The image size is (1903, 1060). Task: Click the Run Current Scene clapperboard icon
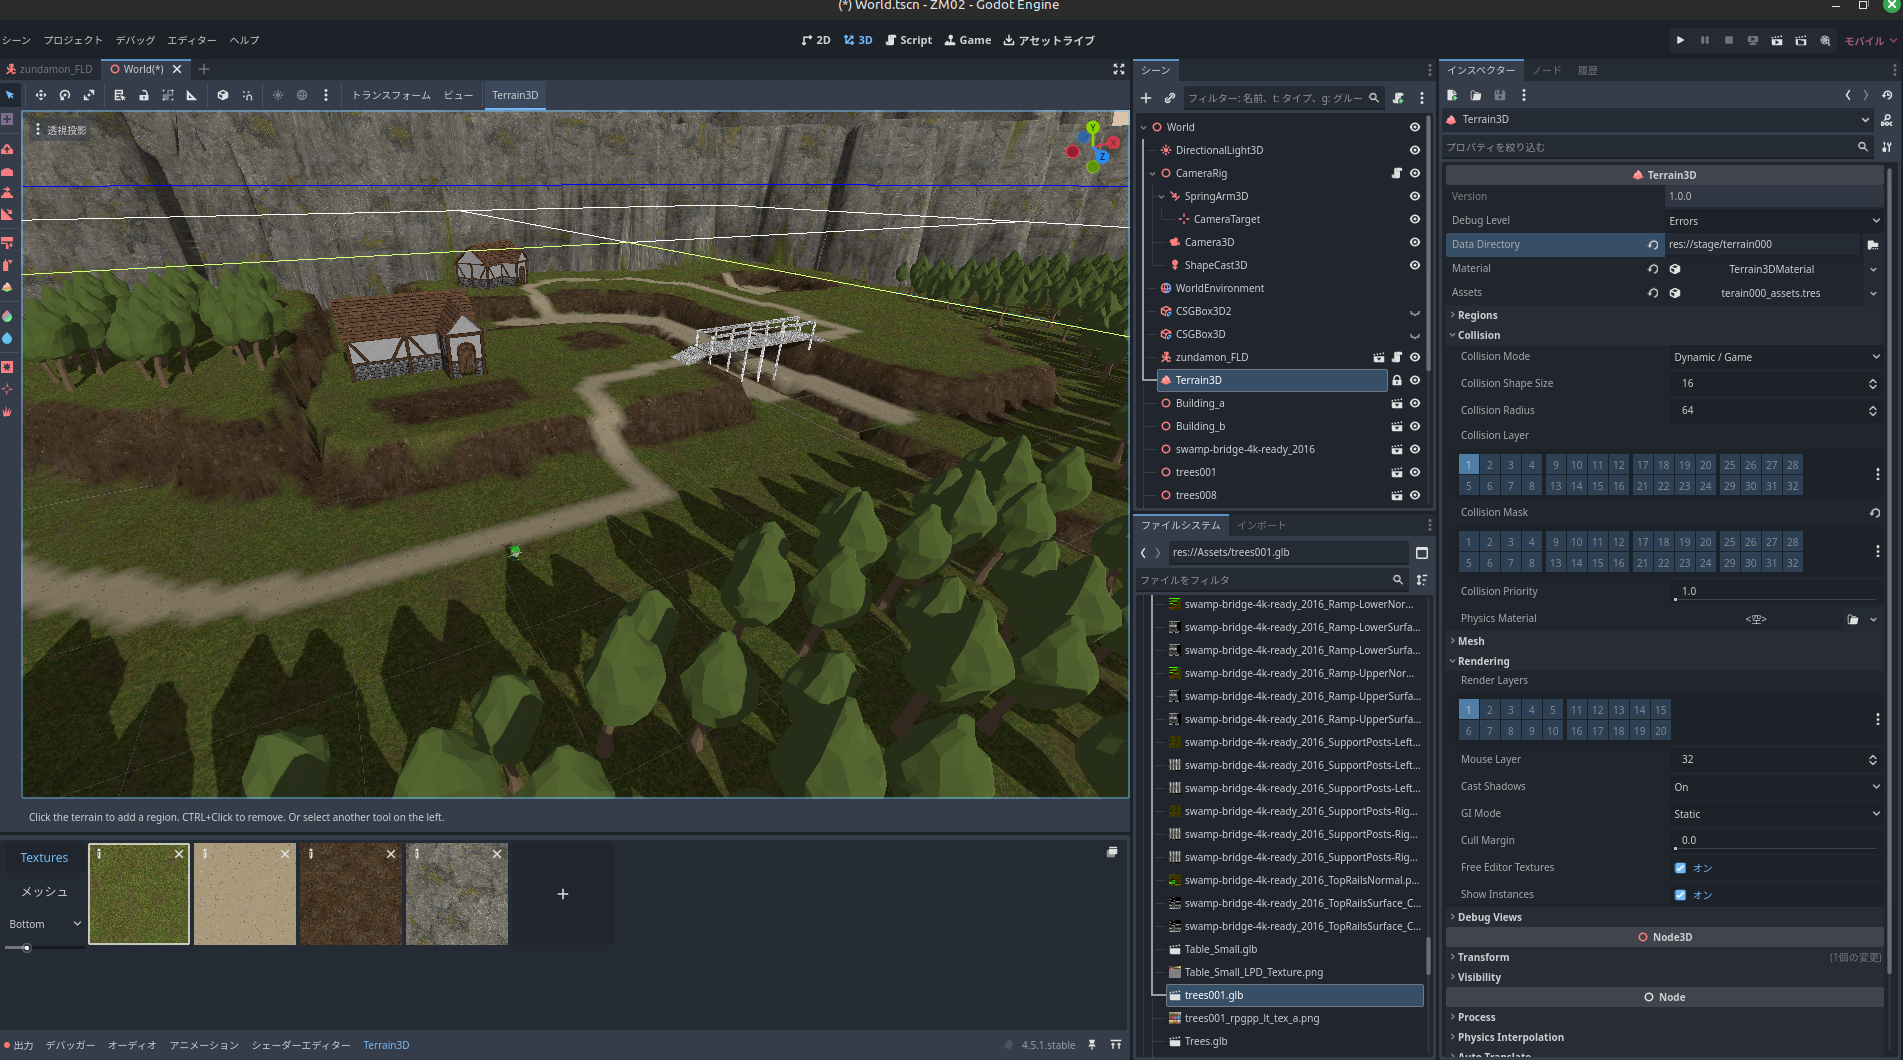1776,40
